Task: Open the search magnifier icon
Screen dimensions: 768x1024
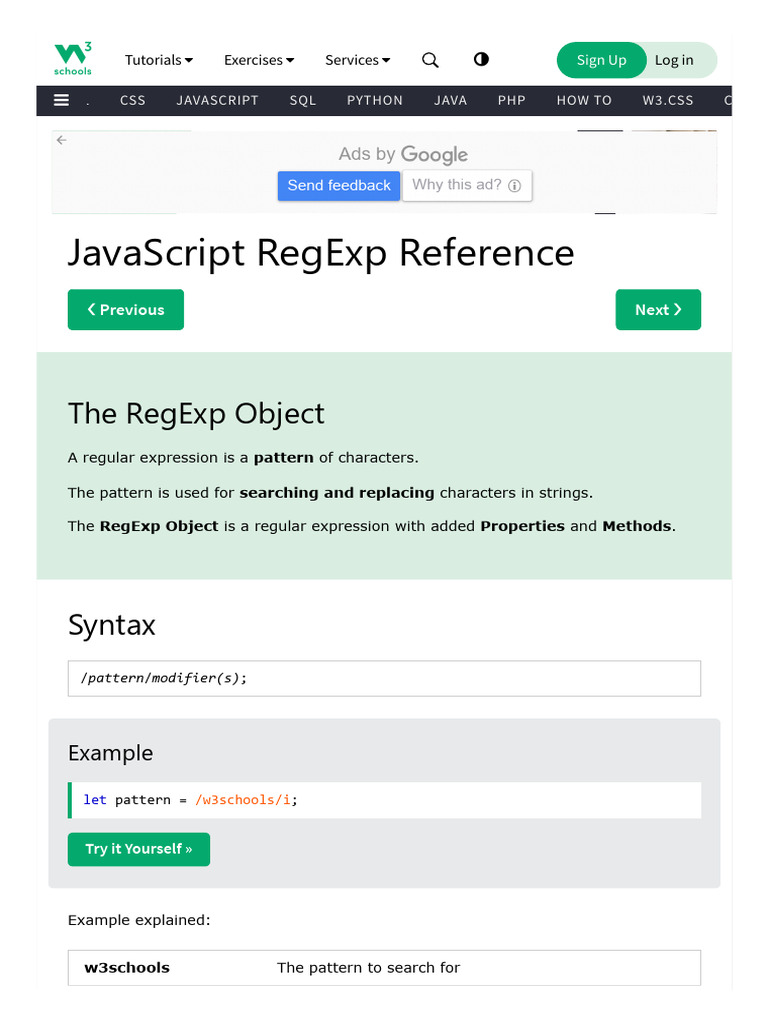Action: [430, 60]
